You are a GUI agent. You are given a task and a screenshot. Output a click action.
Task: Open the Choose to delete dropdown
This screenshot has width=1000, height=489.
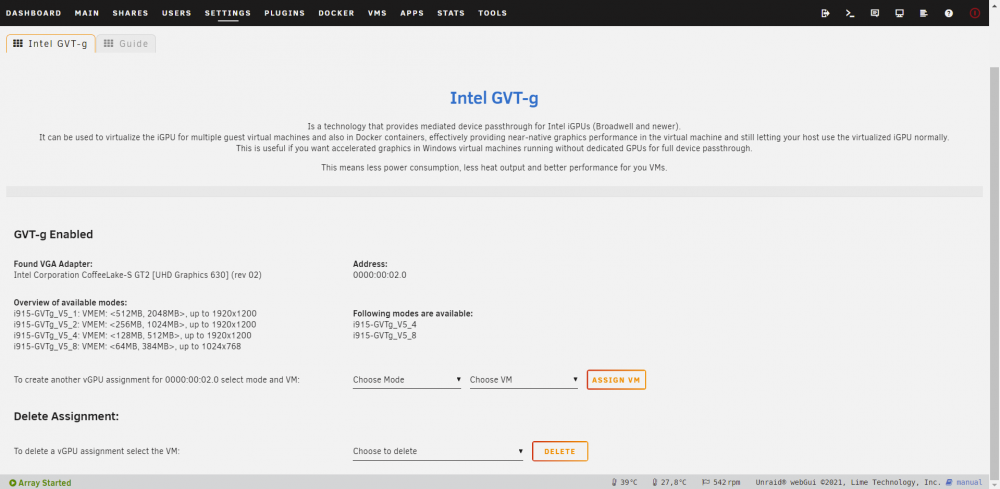tap(438, 451)
